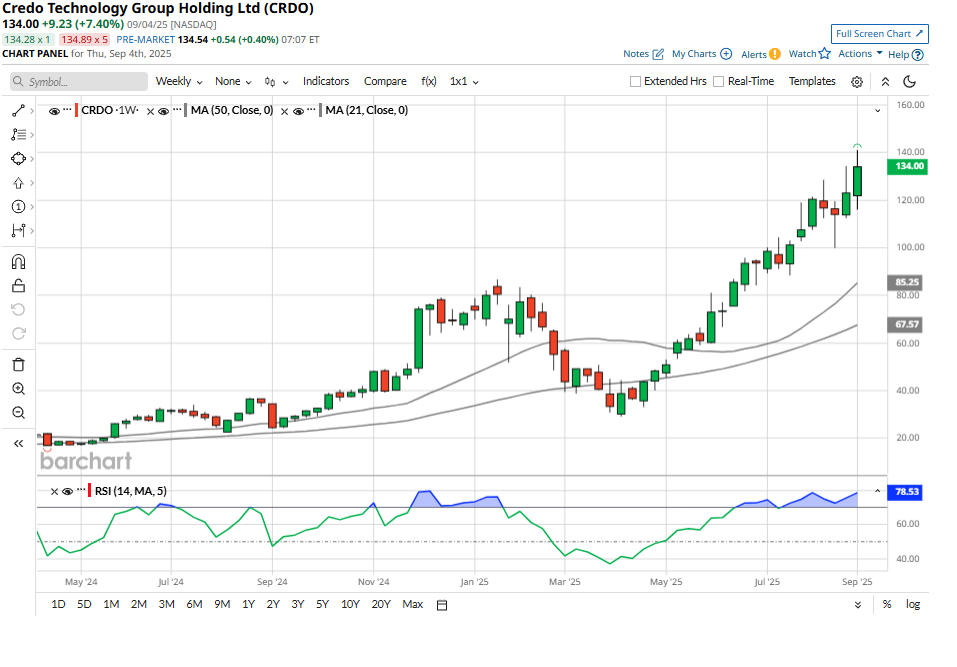Zoom in on the chart

[18, 389]
